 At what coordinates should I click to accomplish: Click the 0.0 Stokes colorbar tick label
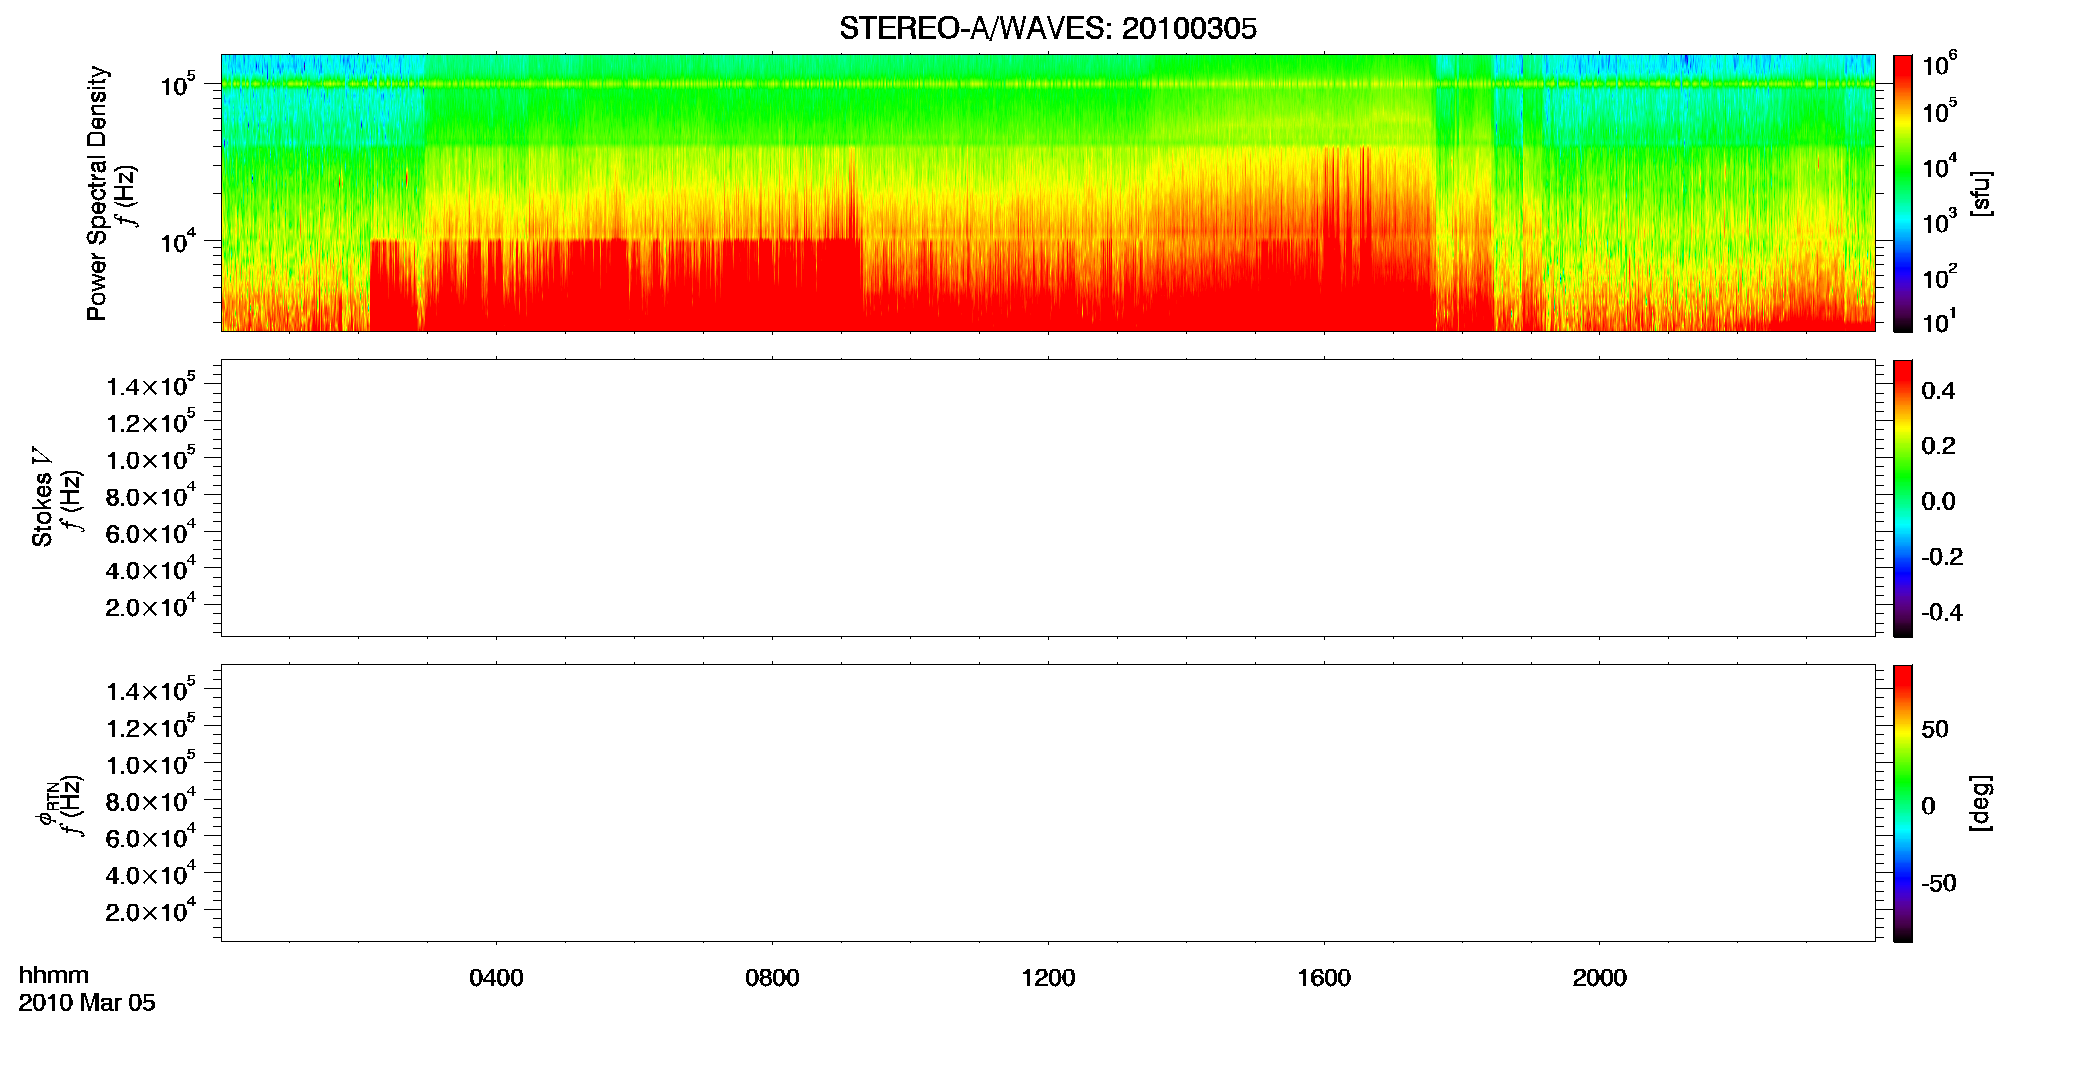[x=1938, y=502]
